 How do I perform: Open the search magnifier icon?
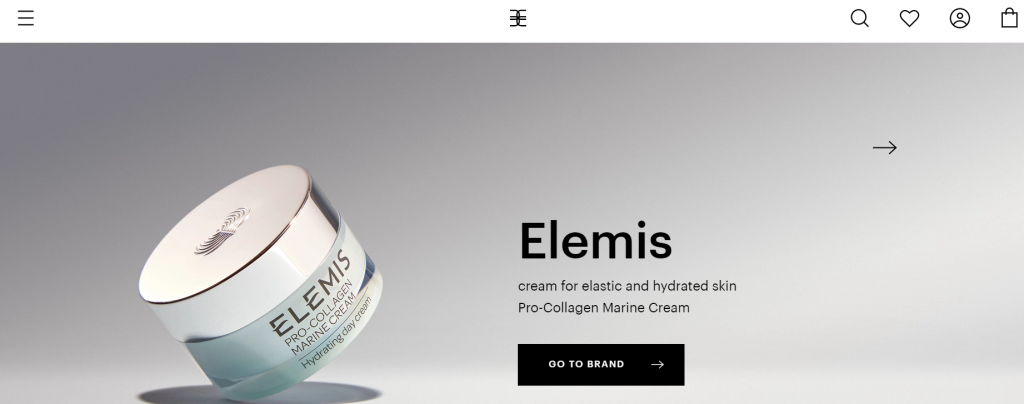click(x=859, y=18)
